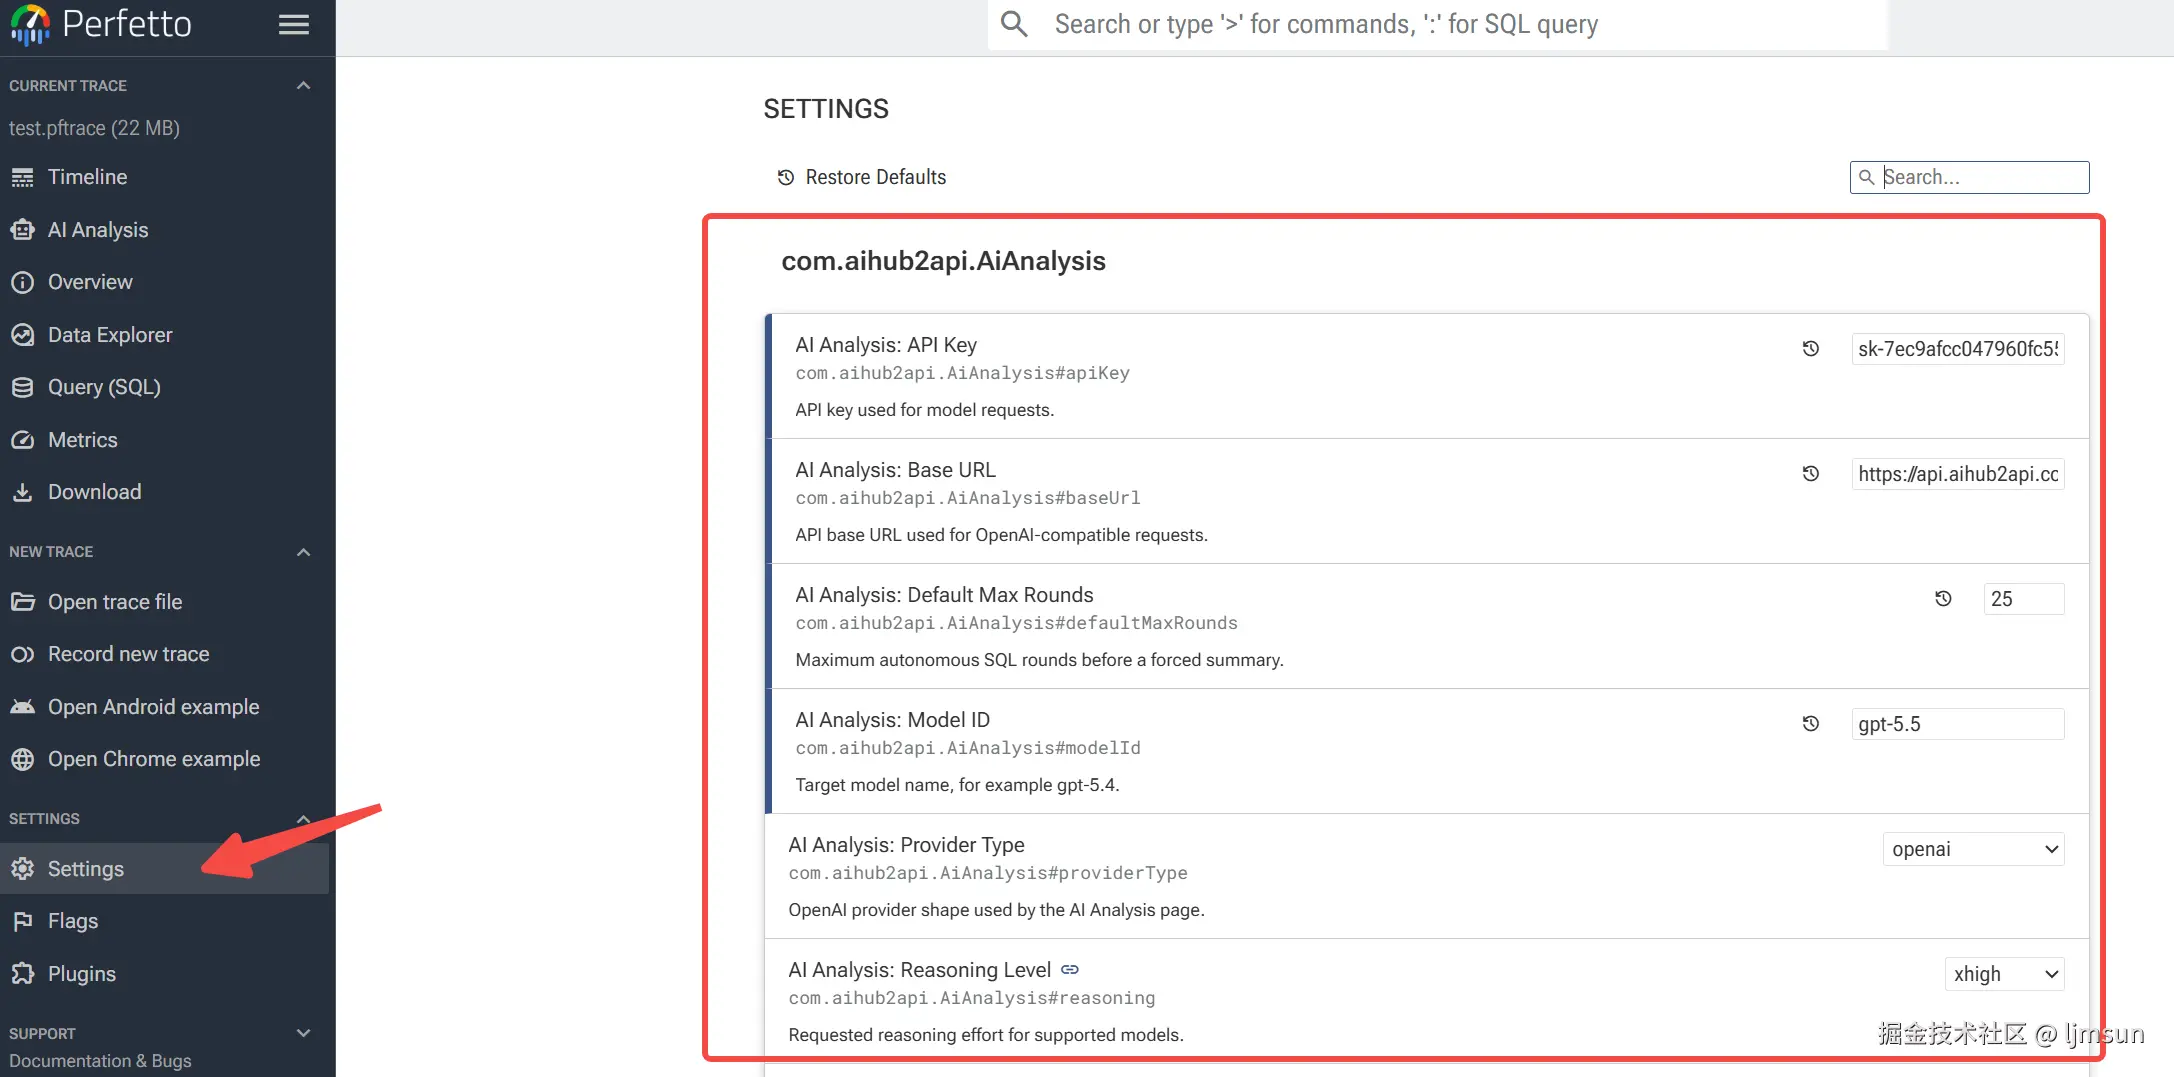Screen dimensions: 2174x1077
Task: Click the omnibox search magnifier icon
Action: pos(1014,24)
